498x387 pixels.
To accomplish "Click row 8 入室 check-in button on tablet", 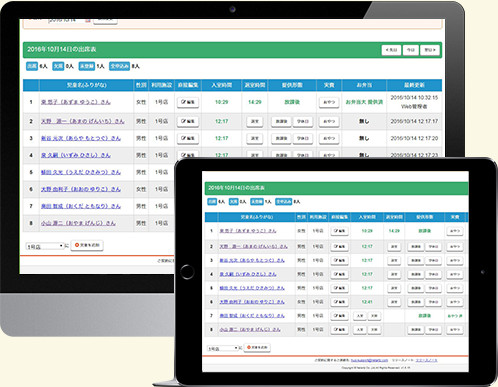I will [360, 330].
